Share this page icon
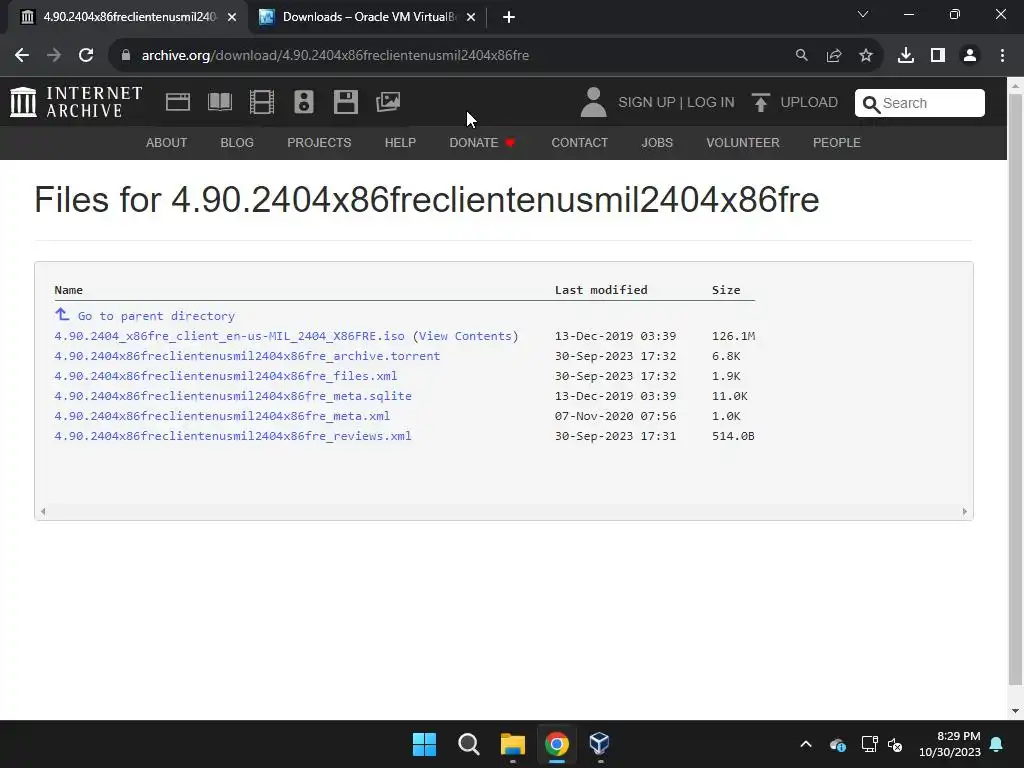Viewport: 1024px width, 768px height. tap(834, 56)
